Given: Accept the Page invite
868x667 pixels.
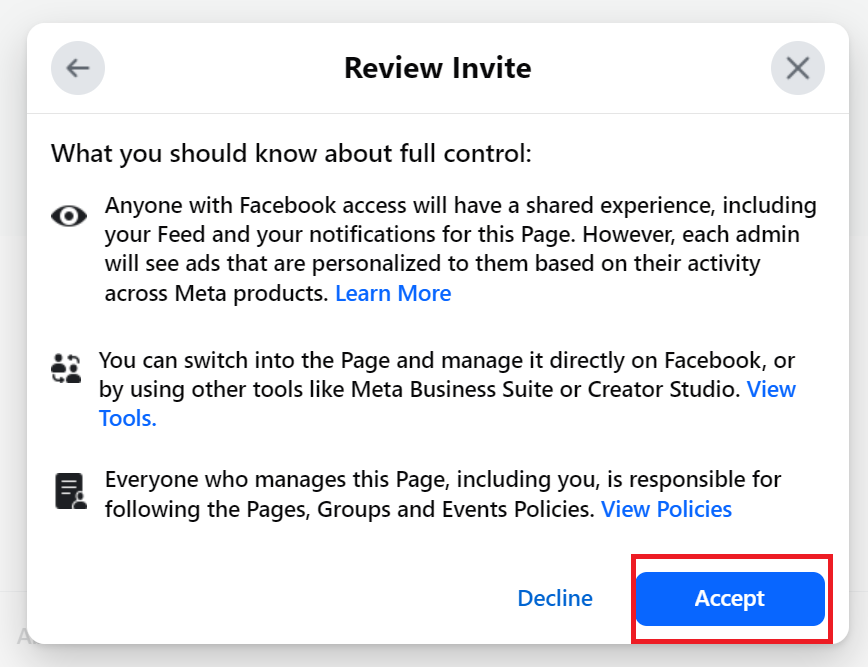Looking at the screenshot, I should tap(730, 598).
